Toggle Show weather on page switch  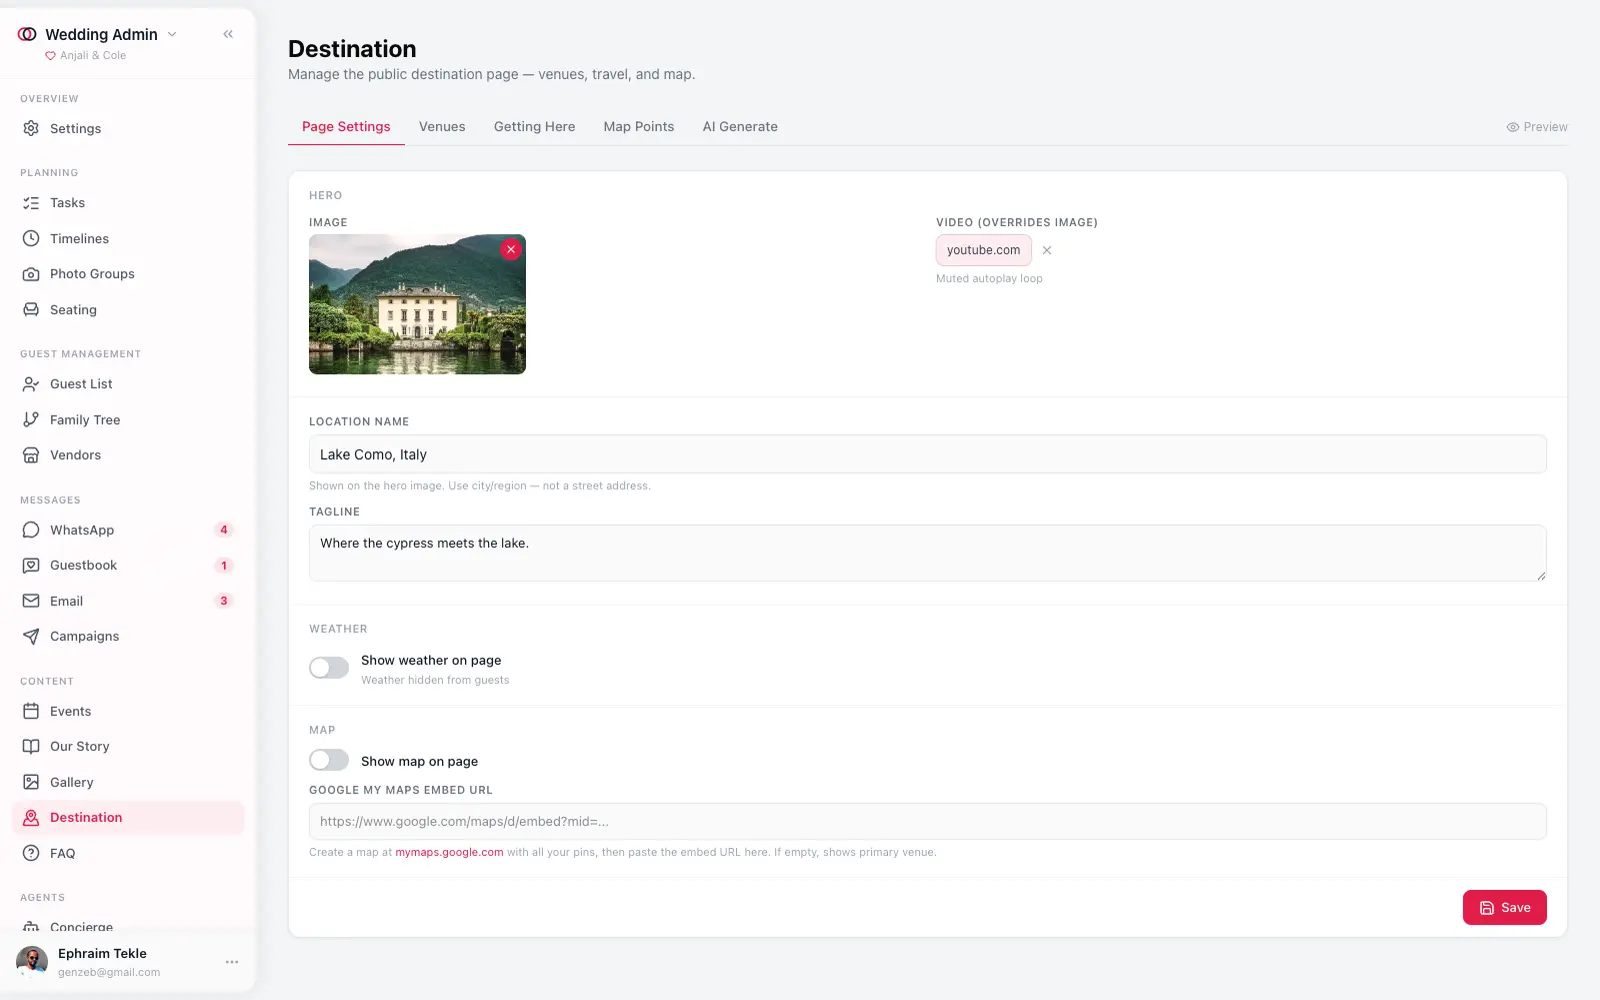click(329, 668)
